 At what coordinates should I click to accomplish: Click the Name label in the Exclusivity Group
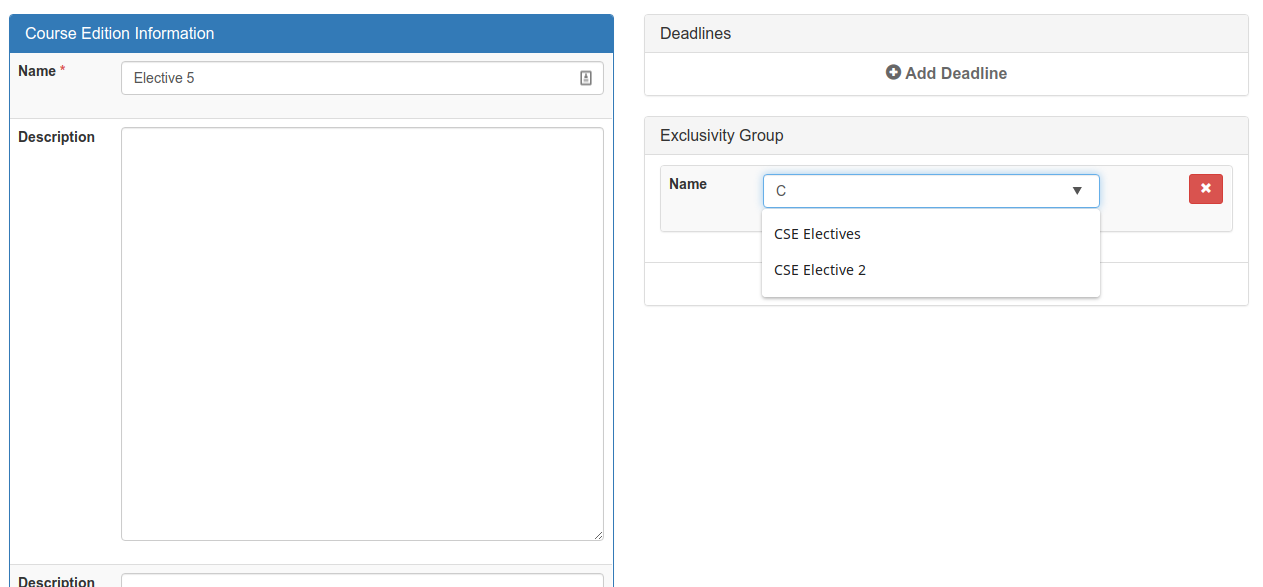coord(688,184)
